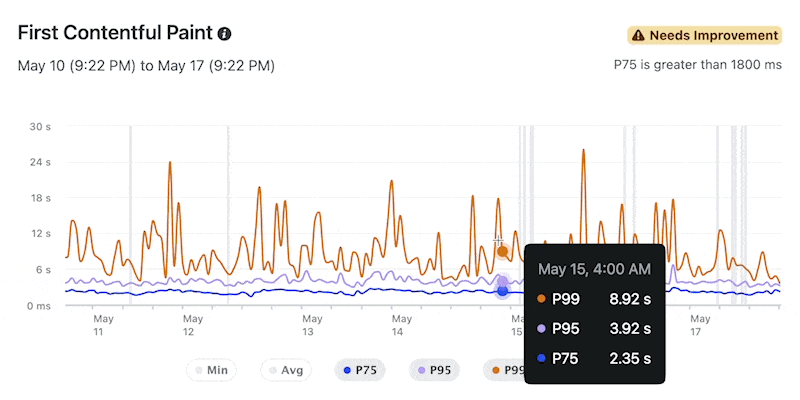The image size is (800, 400).
Task: Click the orange P99 dot in the tooltip
Action: pyautogui.click(x=541, y=297)
